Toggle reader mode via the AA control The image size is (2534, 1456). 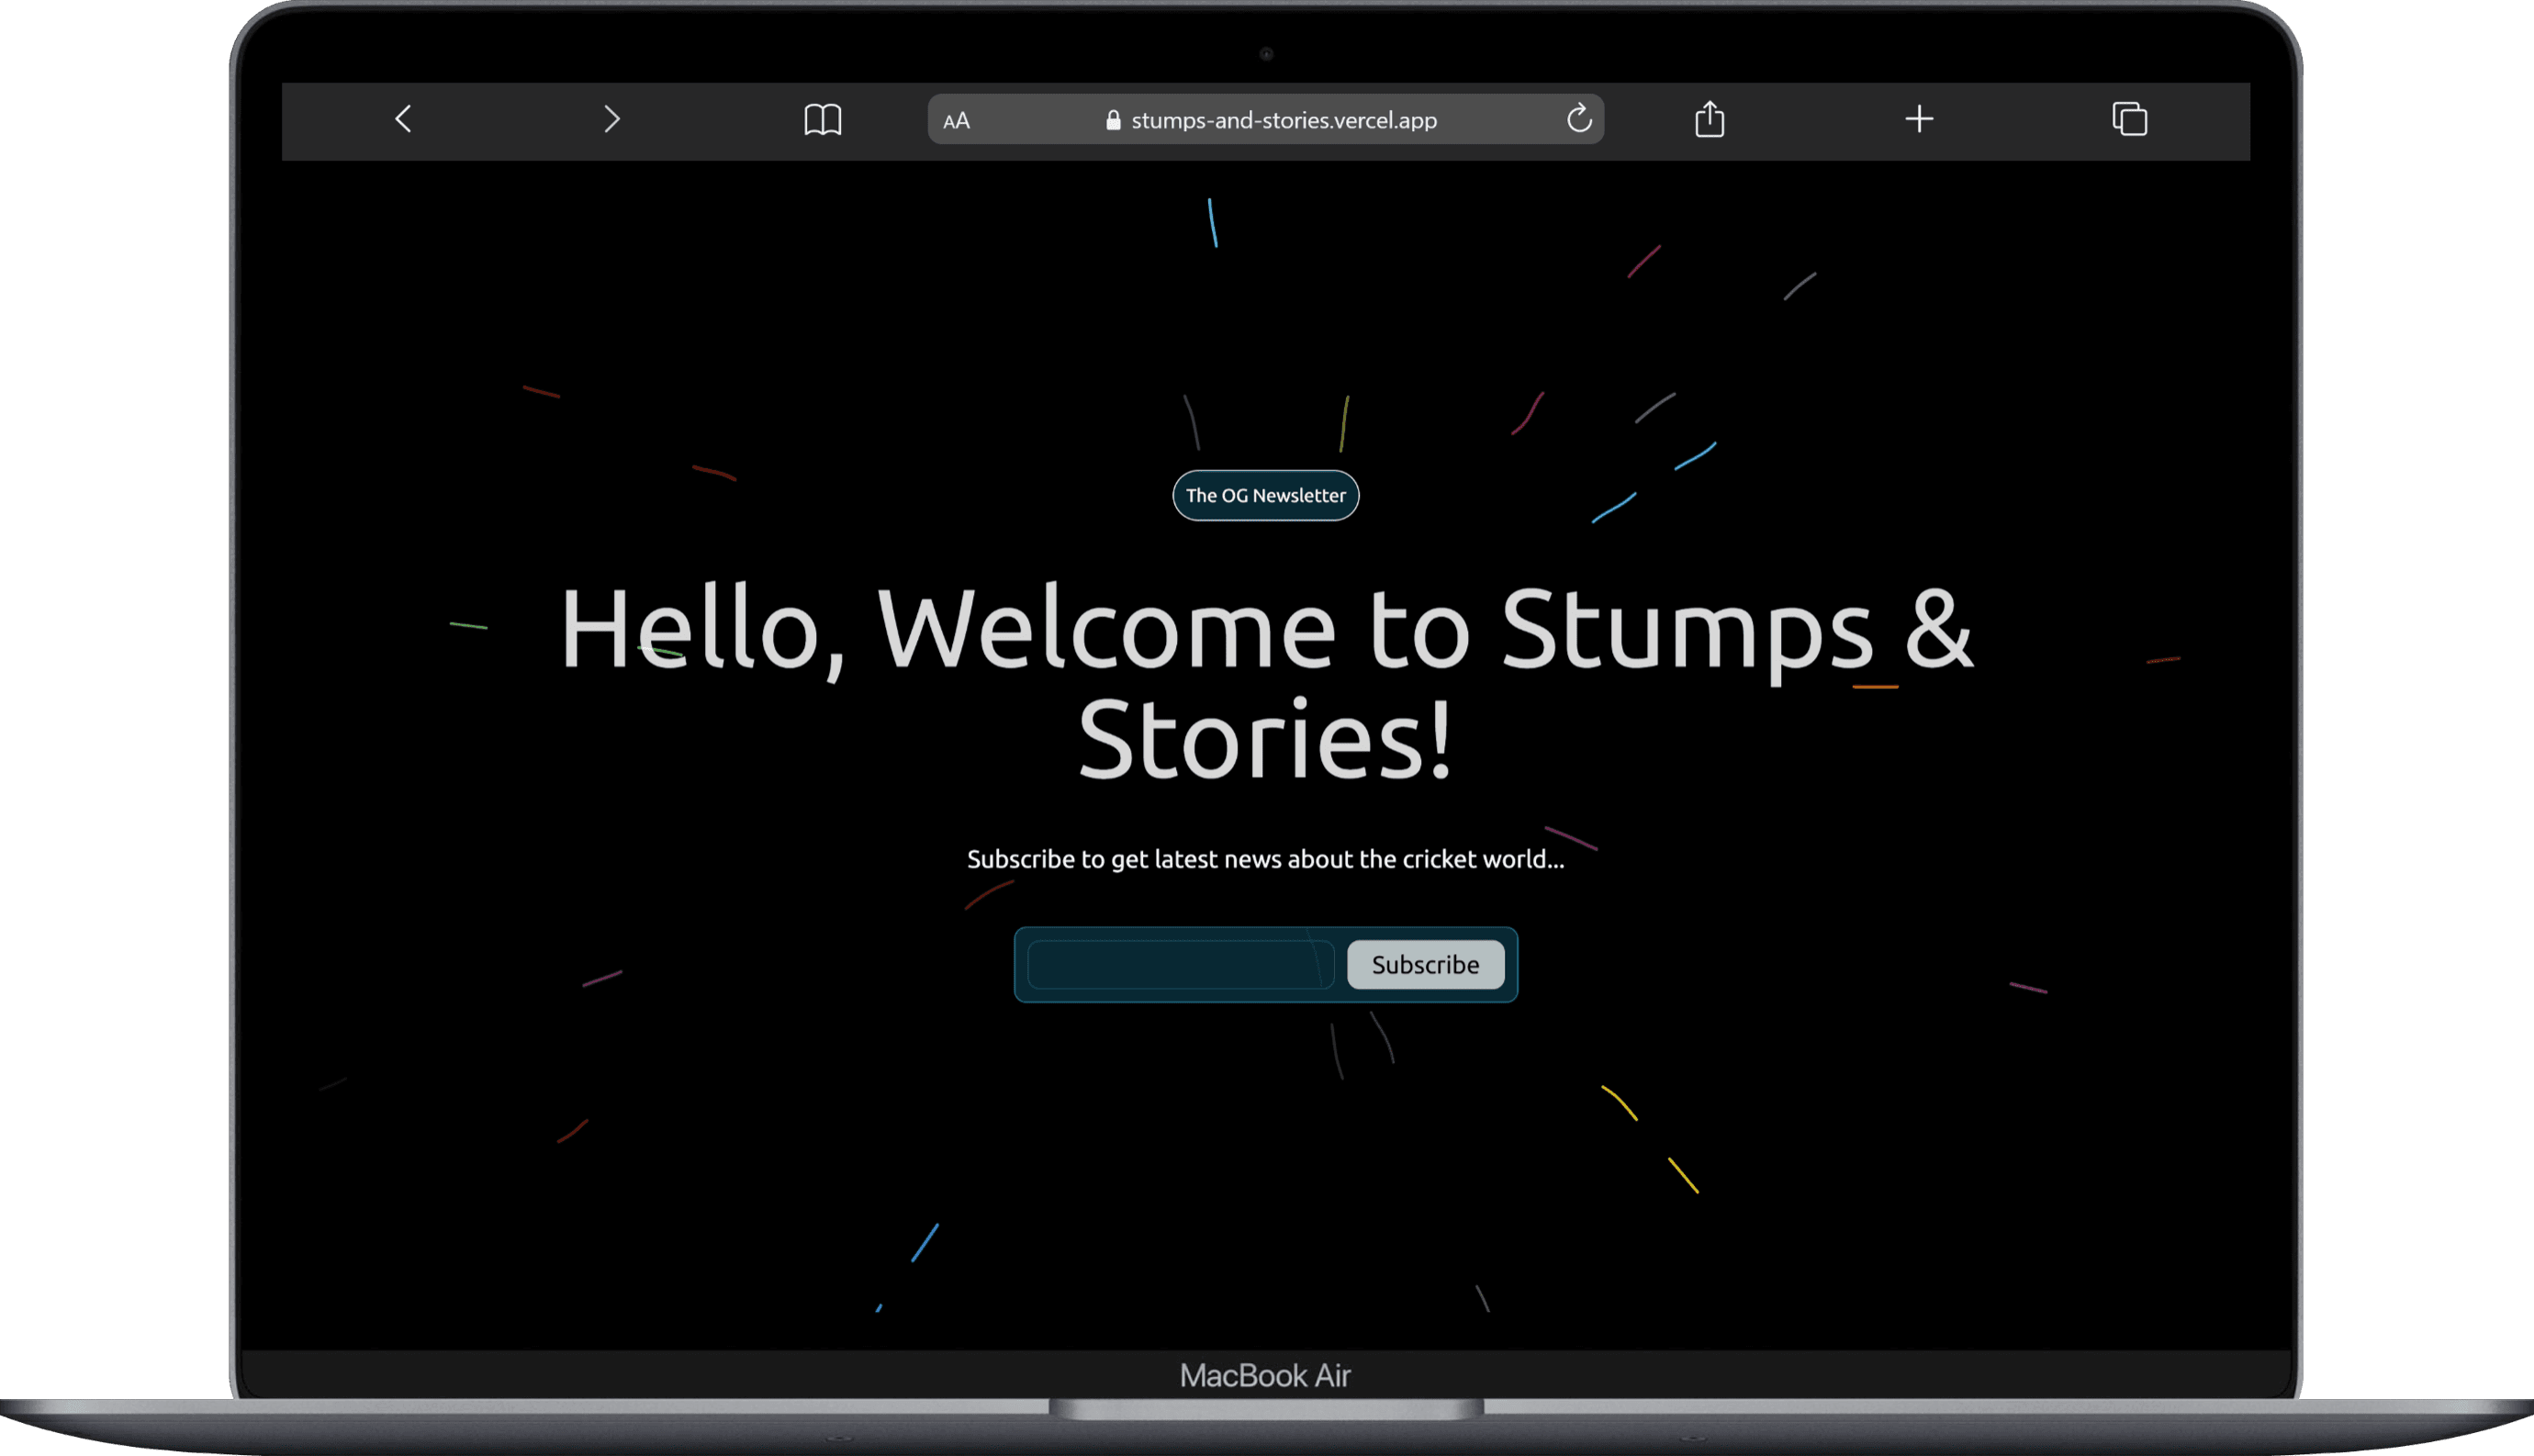pyautogui.click(x=956, y=120)
